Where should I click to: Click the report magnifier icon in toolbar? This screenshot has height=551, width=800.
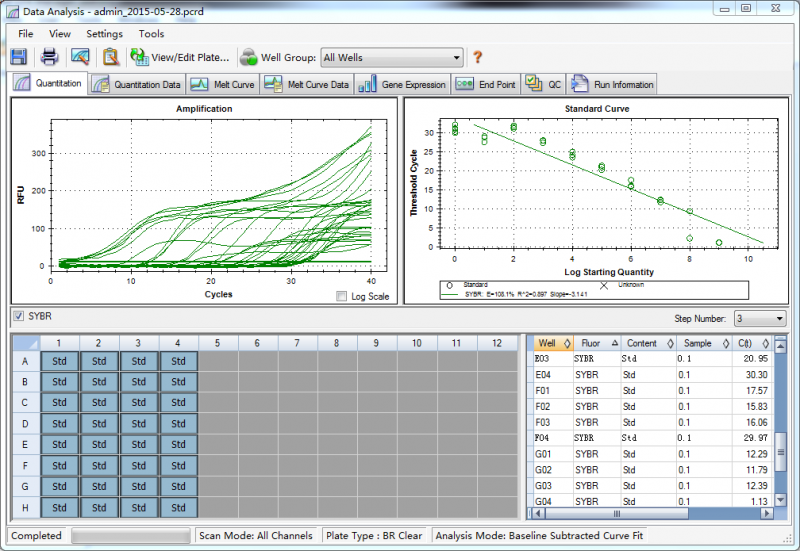tap(110, 57)
